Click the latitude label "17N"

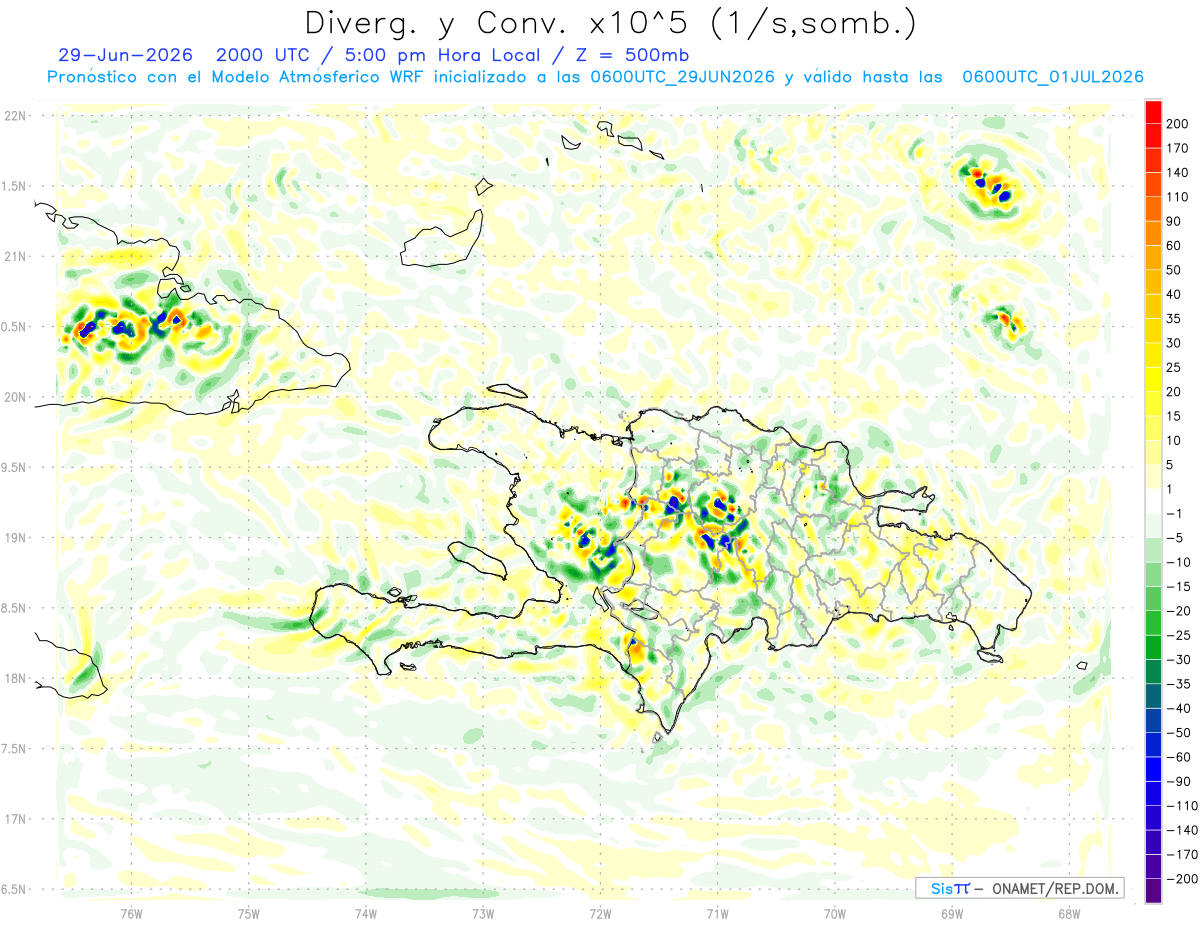[14, 819]
